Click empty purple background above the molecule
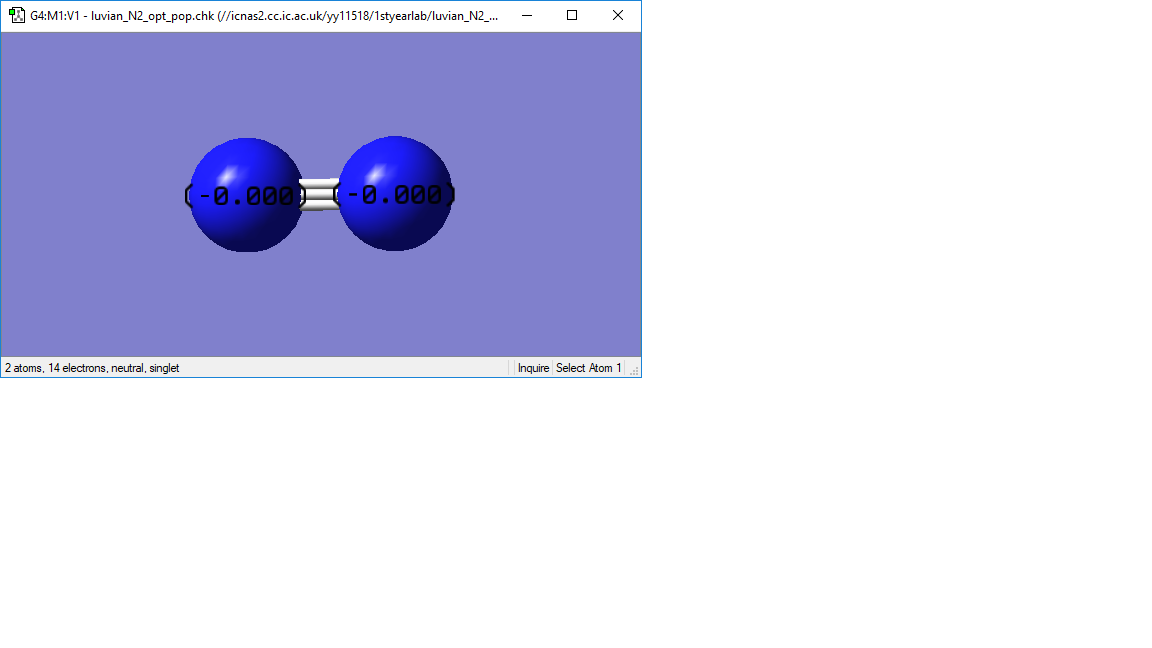This screenshot has width=1152, height=648. tap(320, 81)
